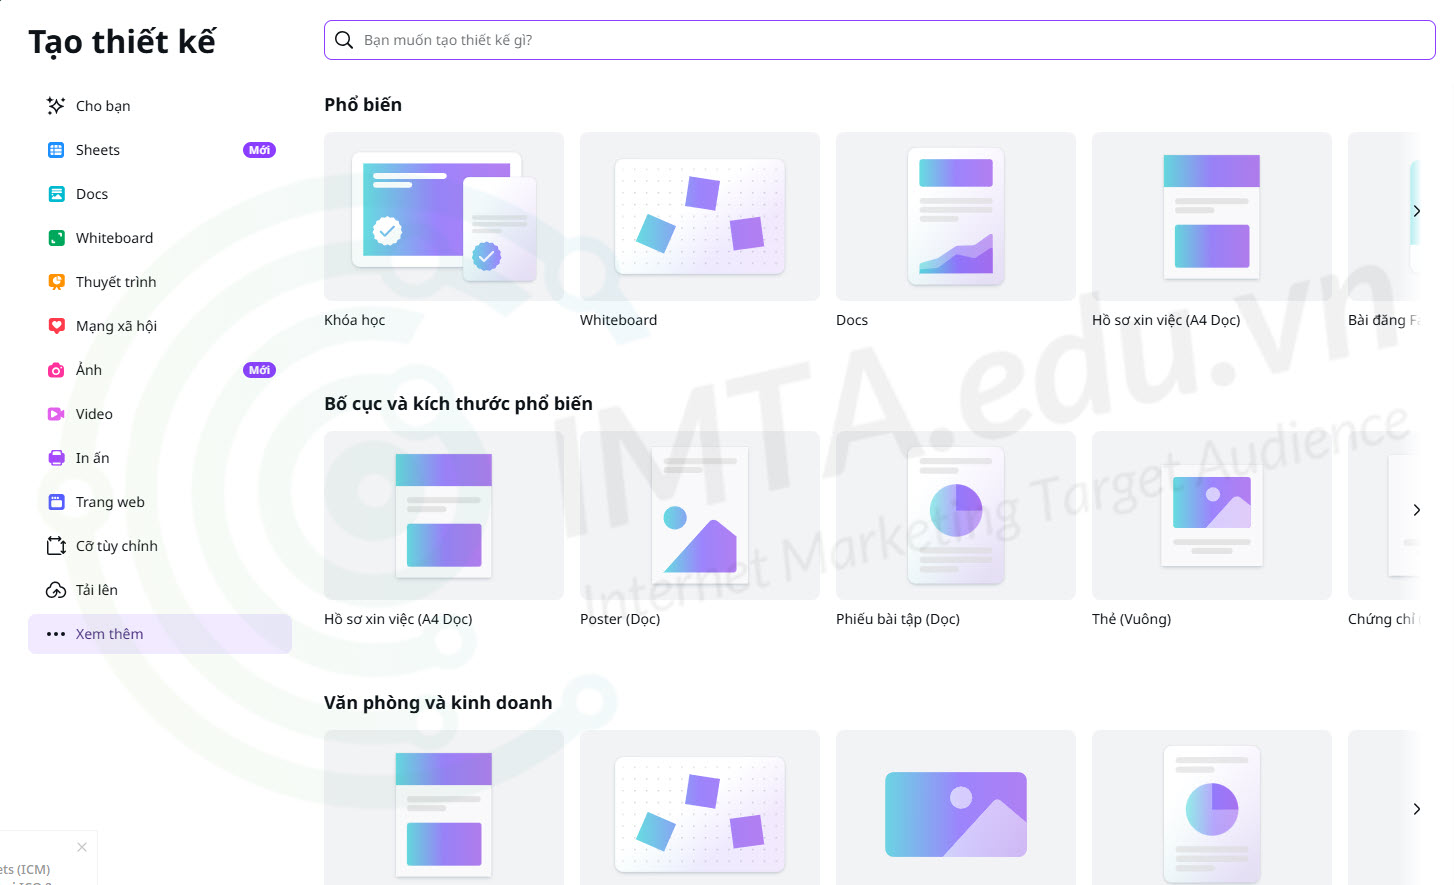The image size is (1454, 885).
Task: Select Docs in the sidebar
Action: click(160, 194)
